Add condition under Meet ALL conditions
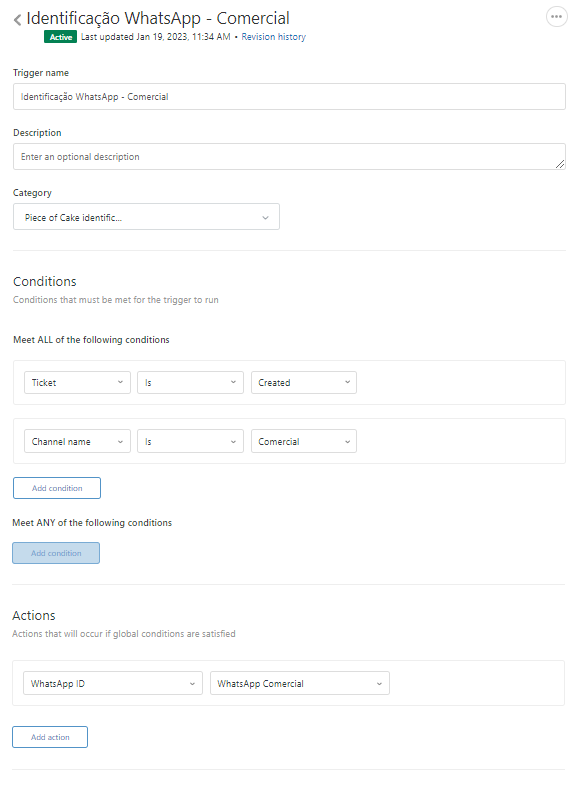581x793 pixels. click(57, 488)
